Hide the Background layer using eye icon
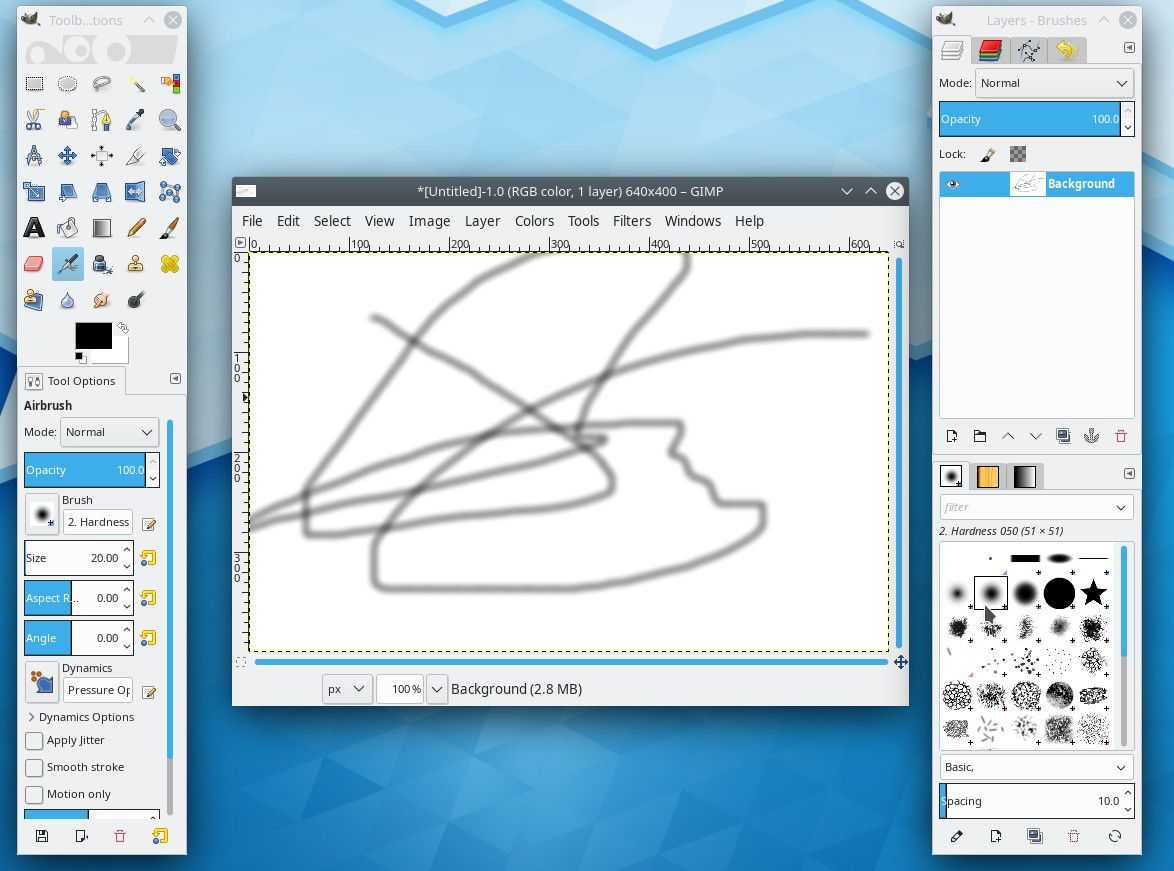1174x871 pixels. 952,184
